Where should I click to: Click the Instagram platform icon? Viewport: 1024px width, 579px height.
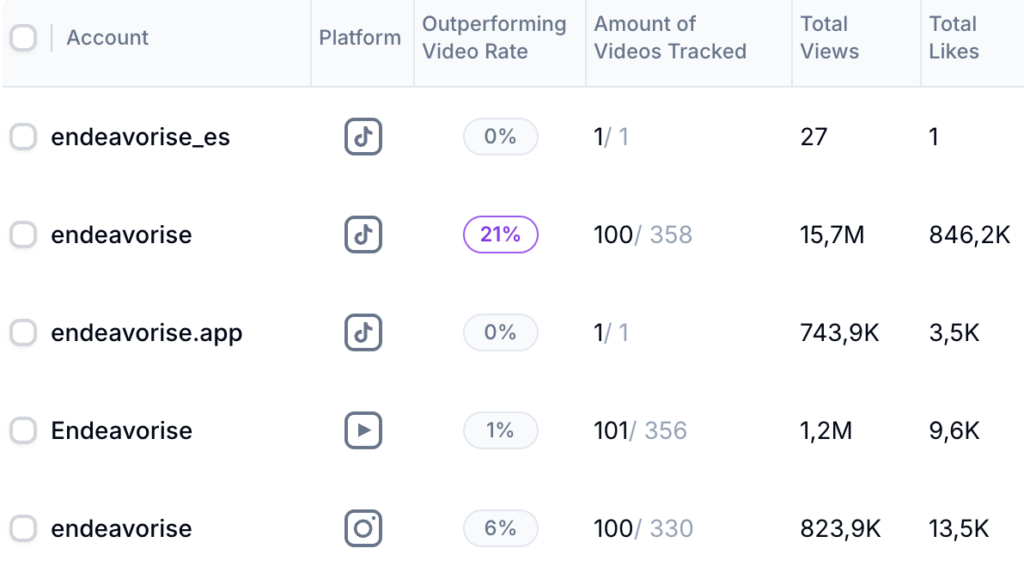pyautogui.click(x=363, y=529)
